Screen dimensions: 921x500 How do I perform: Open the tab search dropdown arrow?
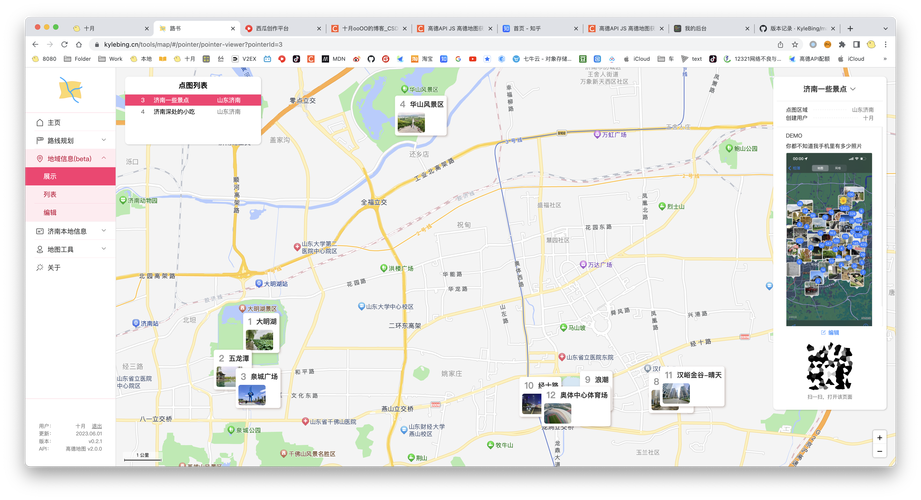885,28
